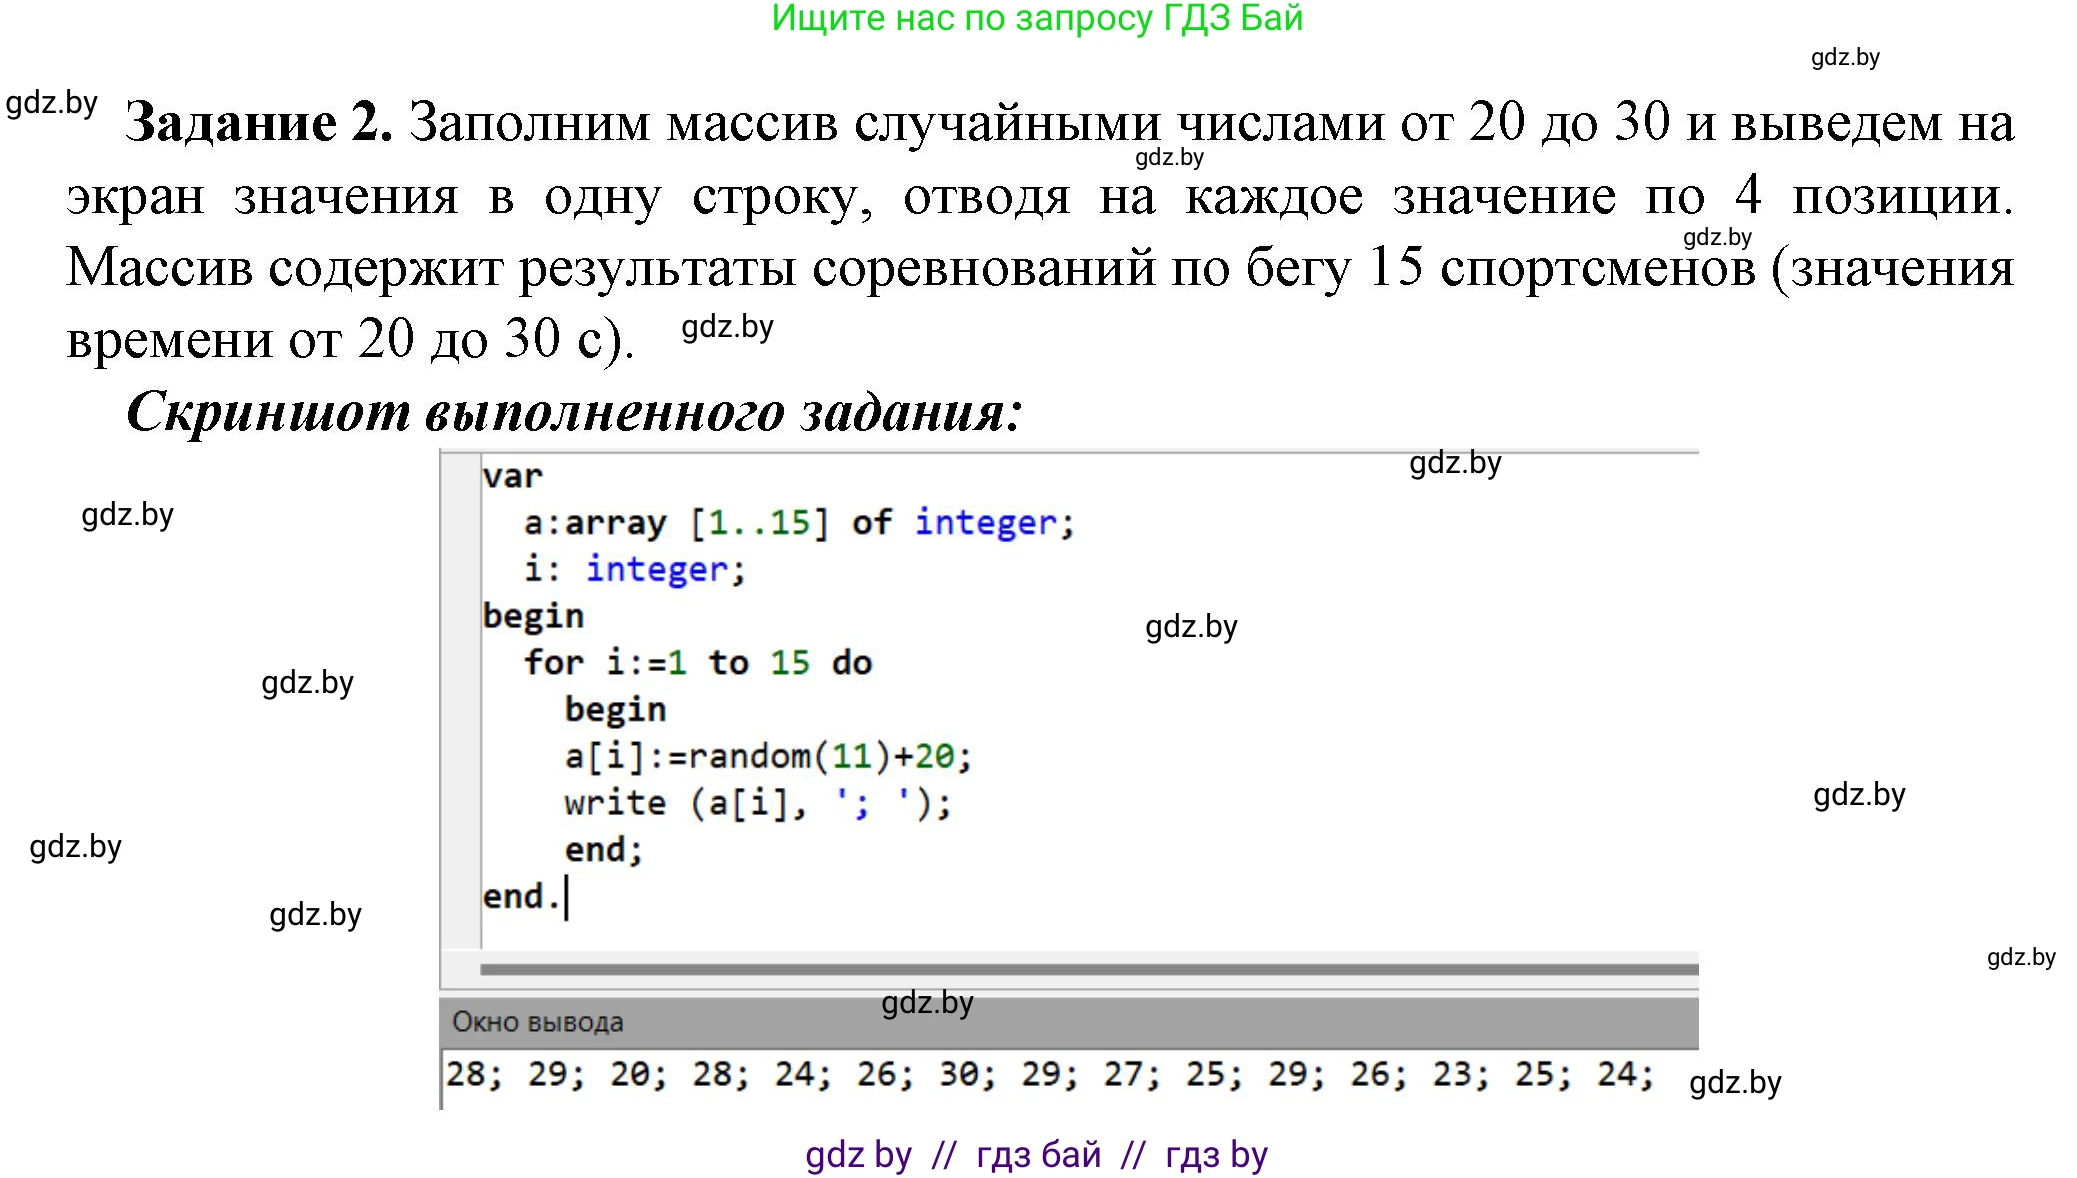Click the var keyword in code
The height and width of the screenshot is (1178, 2077).
pyautogui.click(x=513, y=477)
